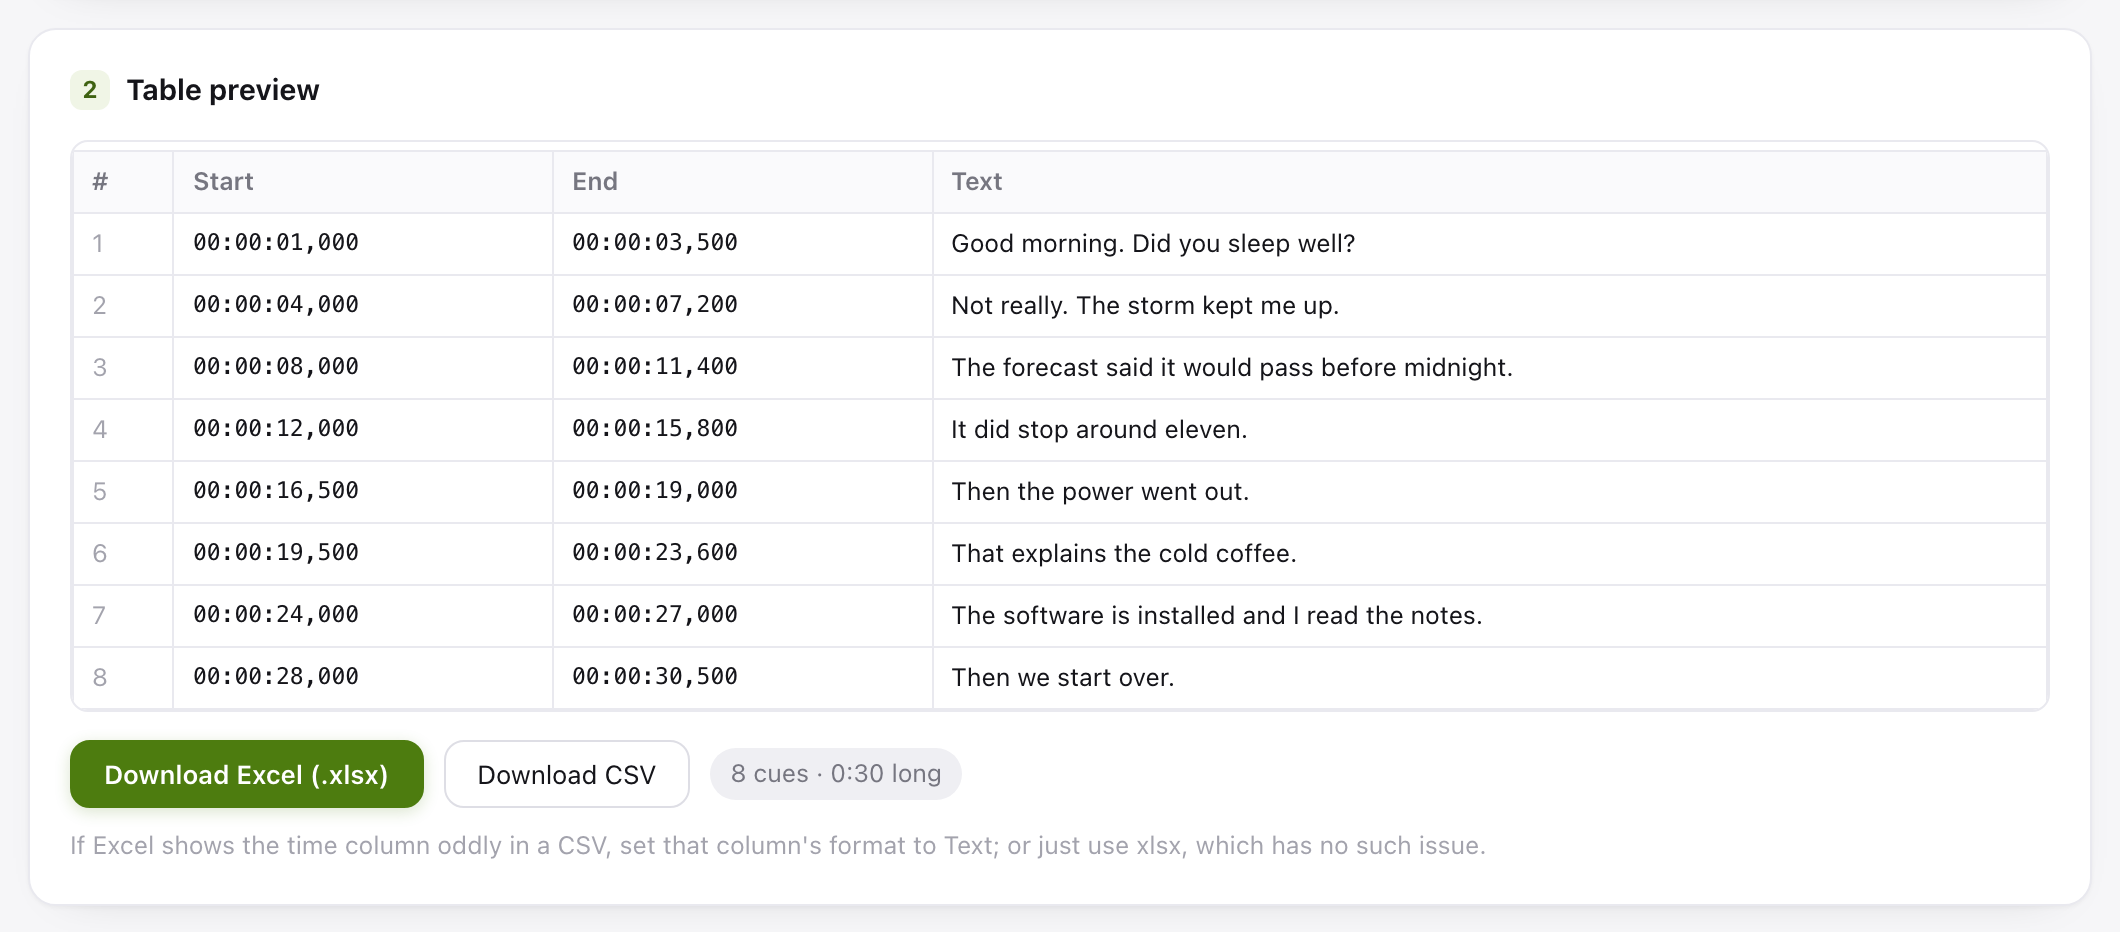
Task: Click 'That explains the cold coffee.' cell
Action: point(1490,554)
